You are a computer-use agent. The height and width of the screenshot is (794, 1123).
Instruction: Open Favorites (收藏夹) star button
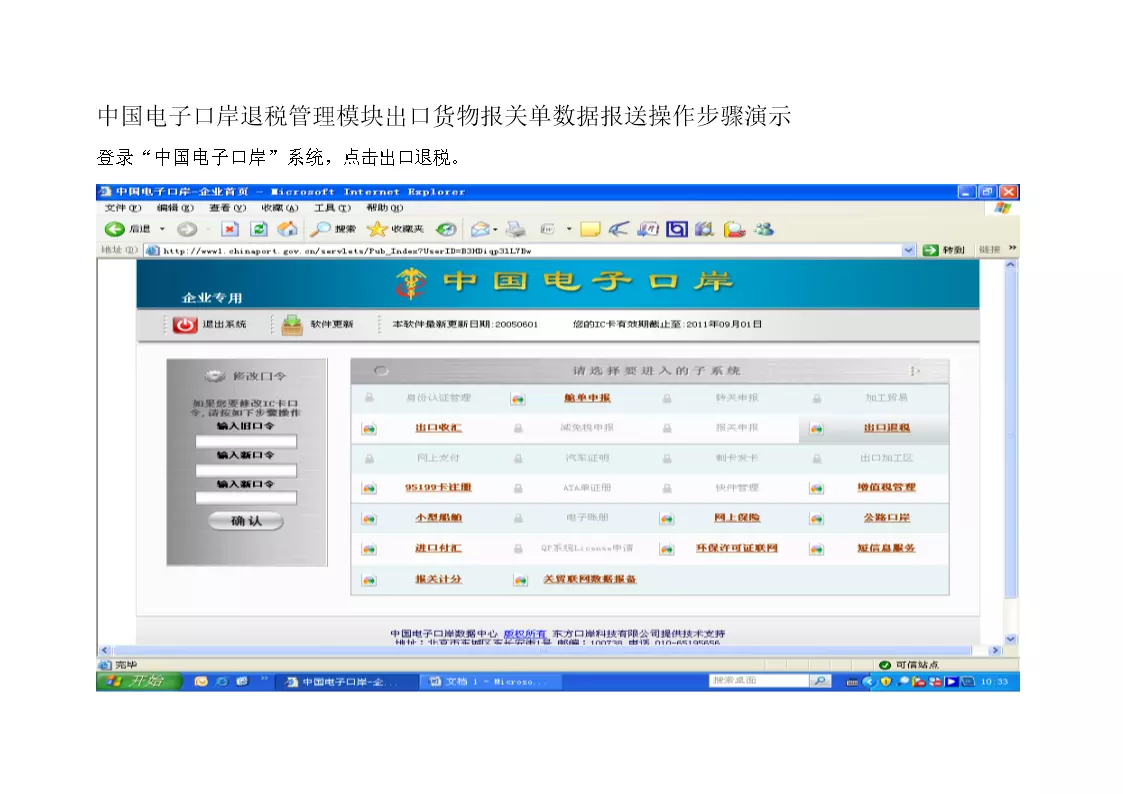[x=395, y=229]
